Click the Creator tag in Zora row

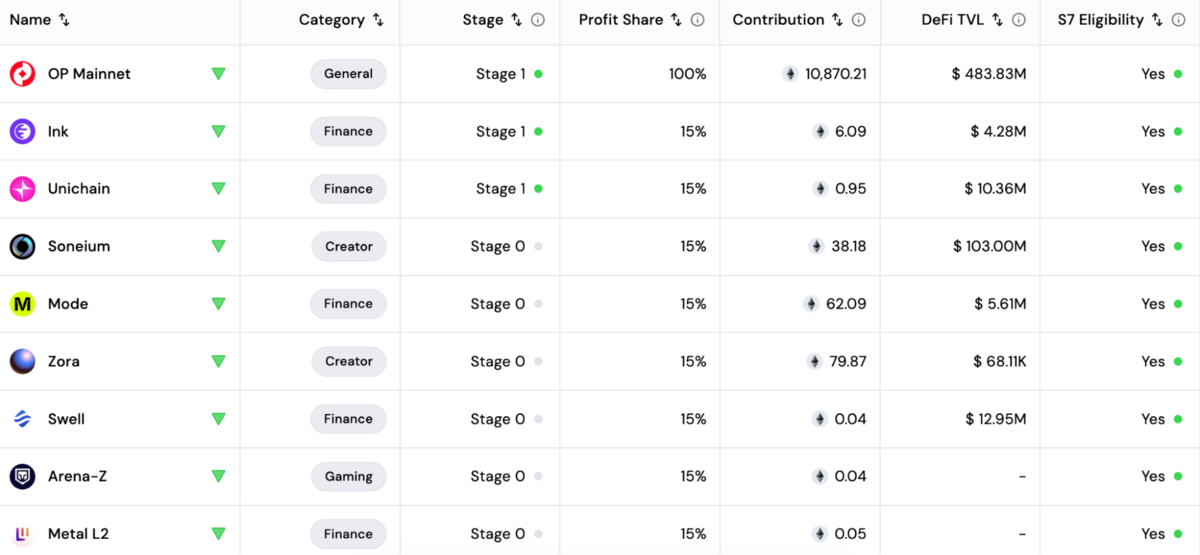coord(348,361)
